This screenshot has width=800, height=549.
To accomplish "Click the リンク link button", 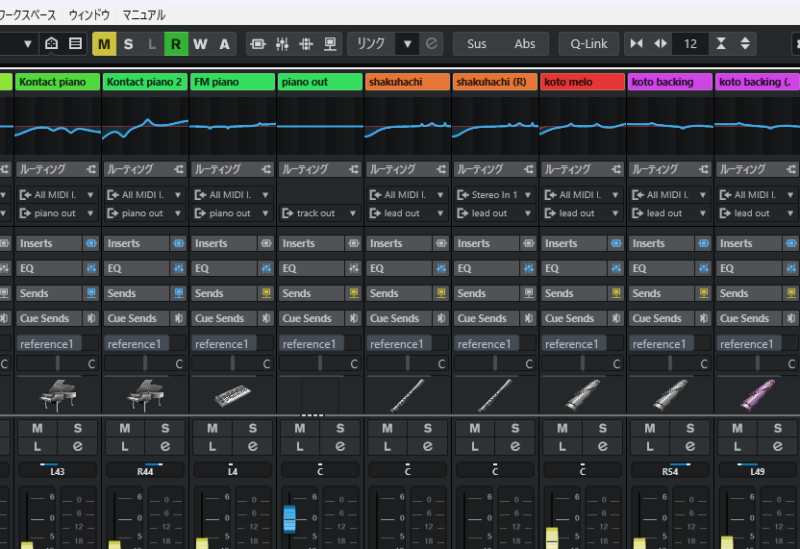I will click(371, 44).
